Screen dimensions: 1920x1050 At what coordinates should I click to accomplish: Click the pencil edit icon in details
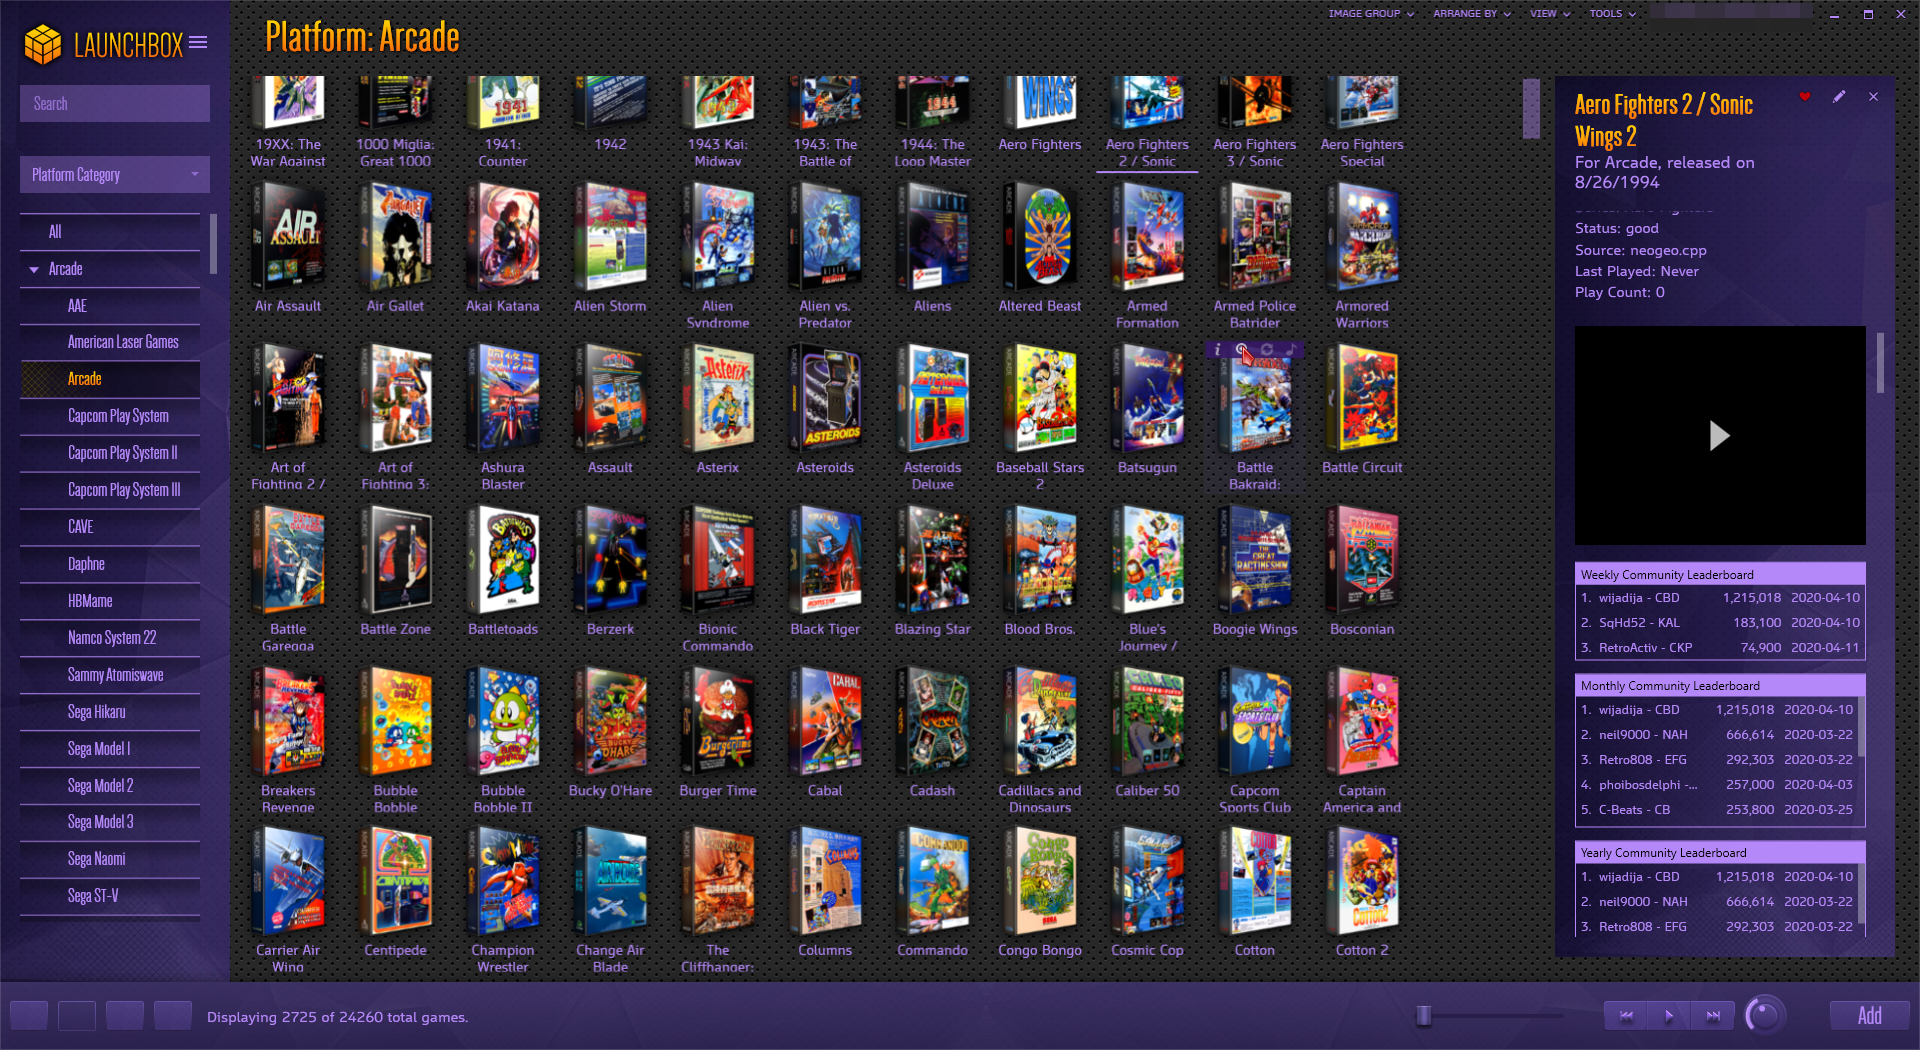(x=1839, y=97)
